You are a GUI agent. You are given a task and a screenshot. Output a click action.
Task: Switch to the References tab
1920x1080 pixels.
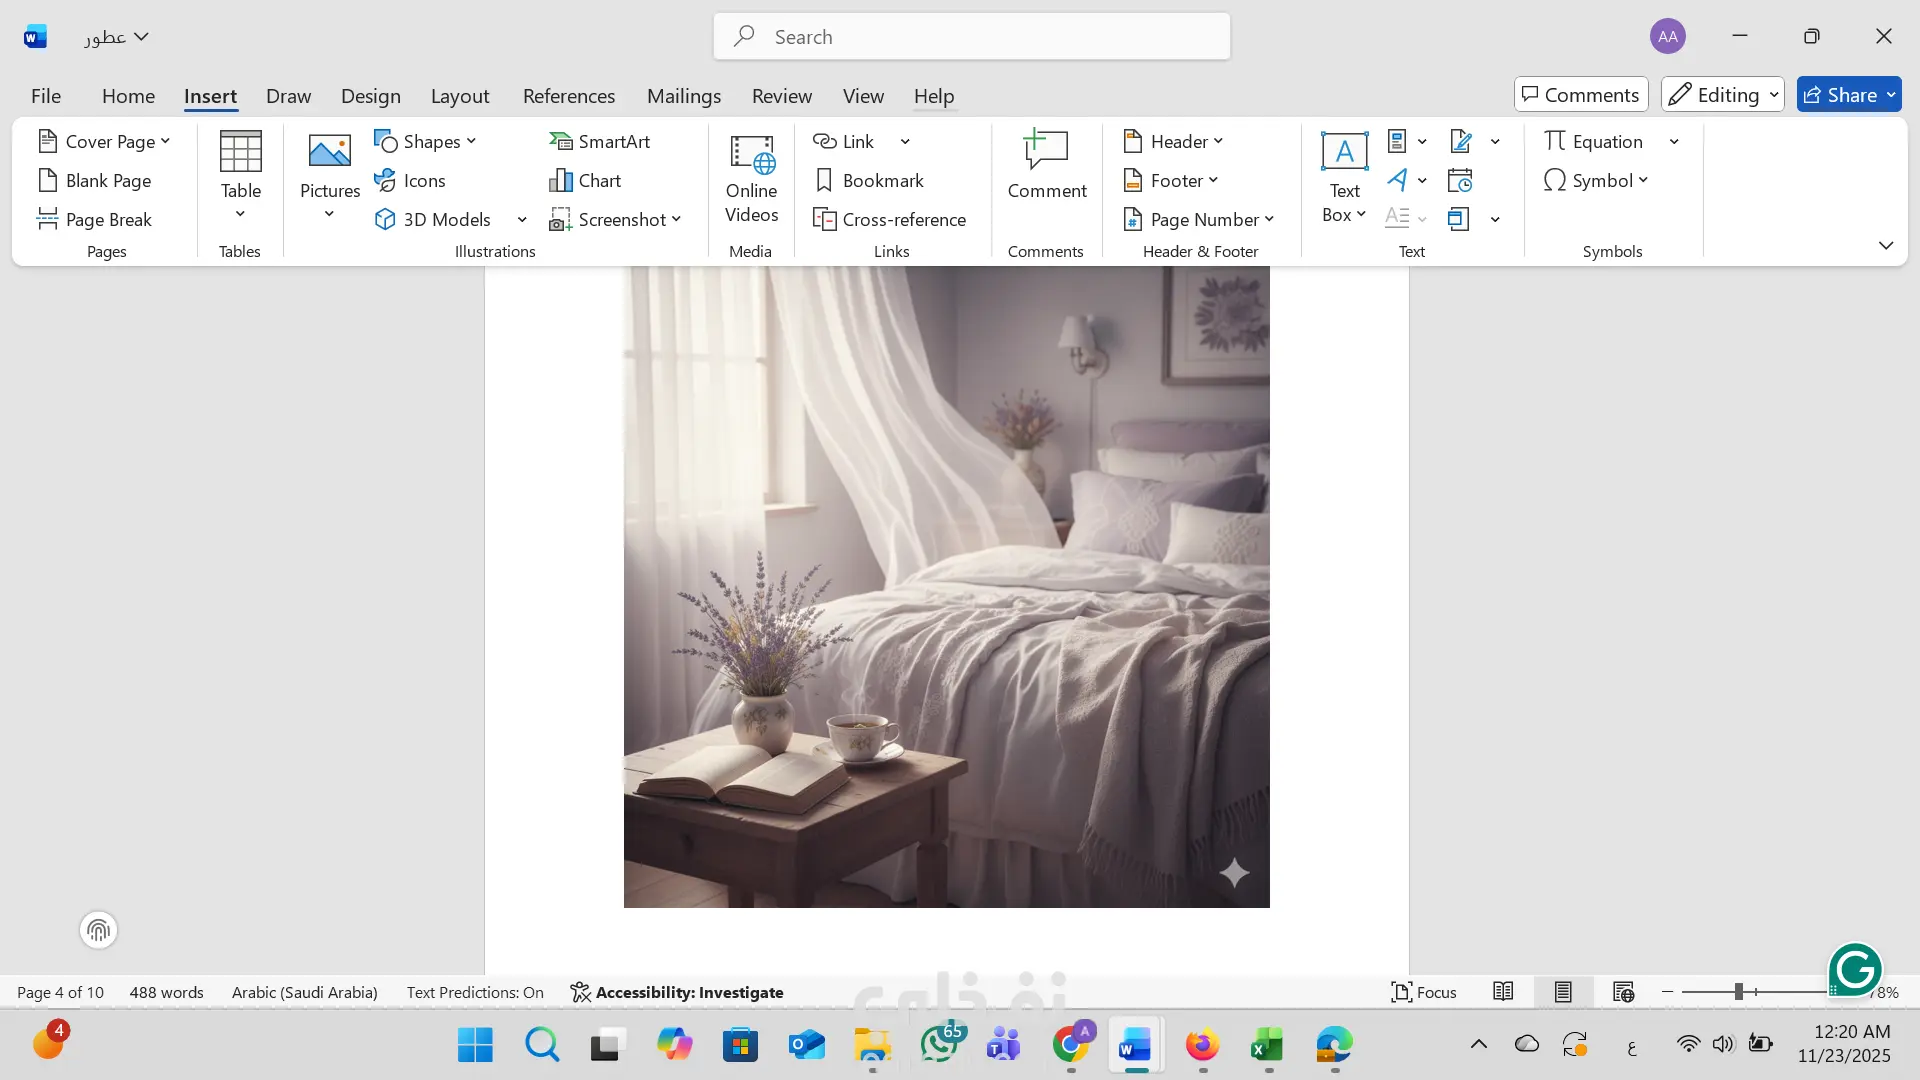pyautogui.click(x=568, y=96)
